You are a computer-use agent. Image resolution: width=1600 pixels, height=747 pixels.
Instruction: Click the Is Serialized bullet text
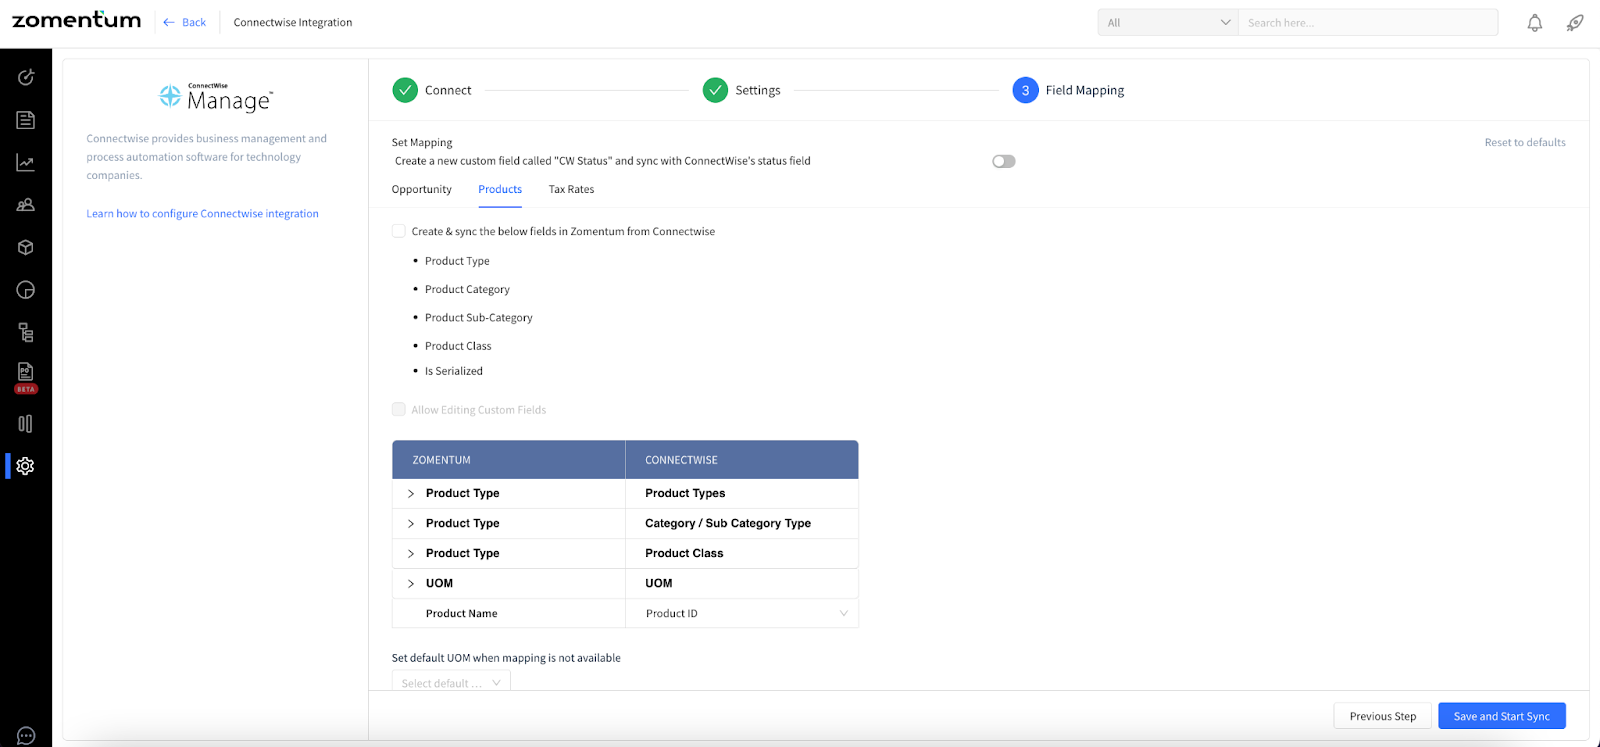pyautogui.click(x=454, y=371)
